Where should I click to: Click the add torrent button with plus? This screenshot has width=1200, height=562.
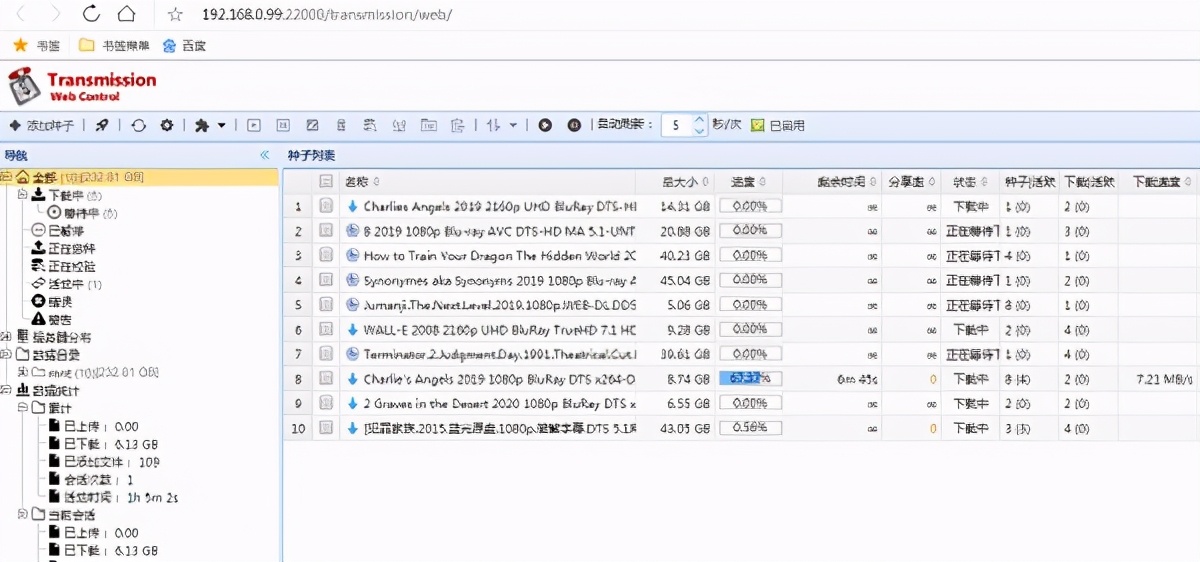[42, 125]
